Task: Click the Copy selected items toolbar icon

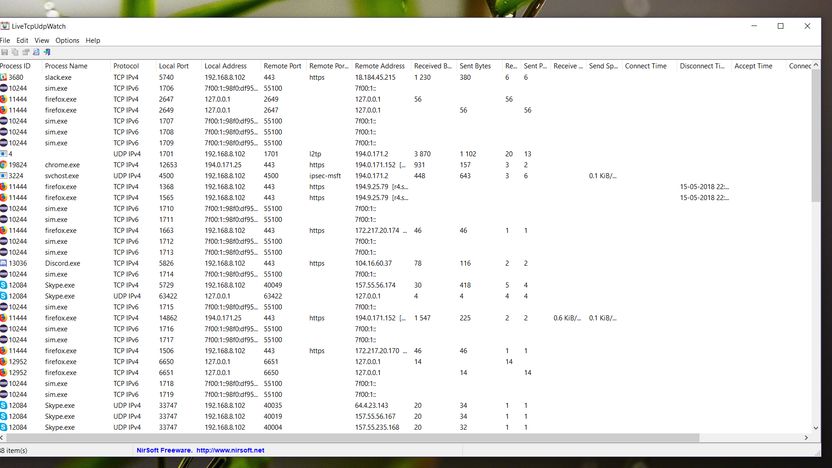Action: pyautogui.click(x=15, y=52)
